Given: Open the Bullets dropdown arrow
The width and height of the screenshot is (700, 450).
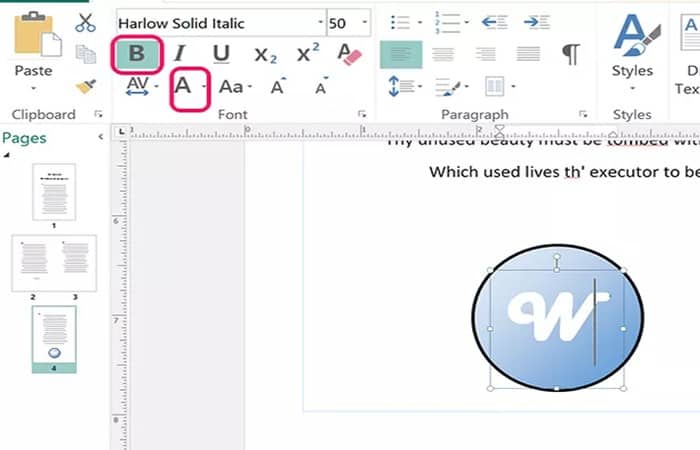Looking at the screenshot, I should pyautogui.click(x=420, y=22).
